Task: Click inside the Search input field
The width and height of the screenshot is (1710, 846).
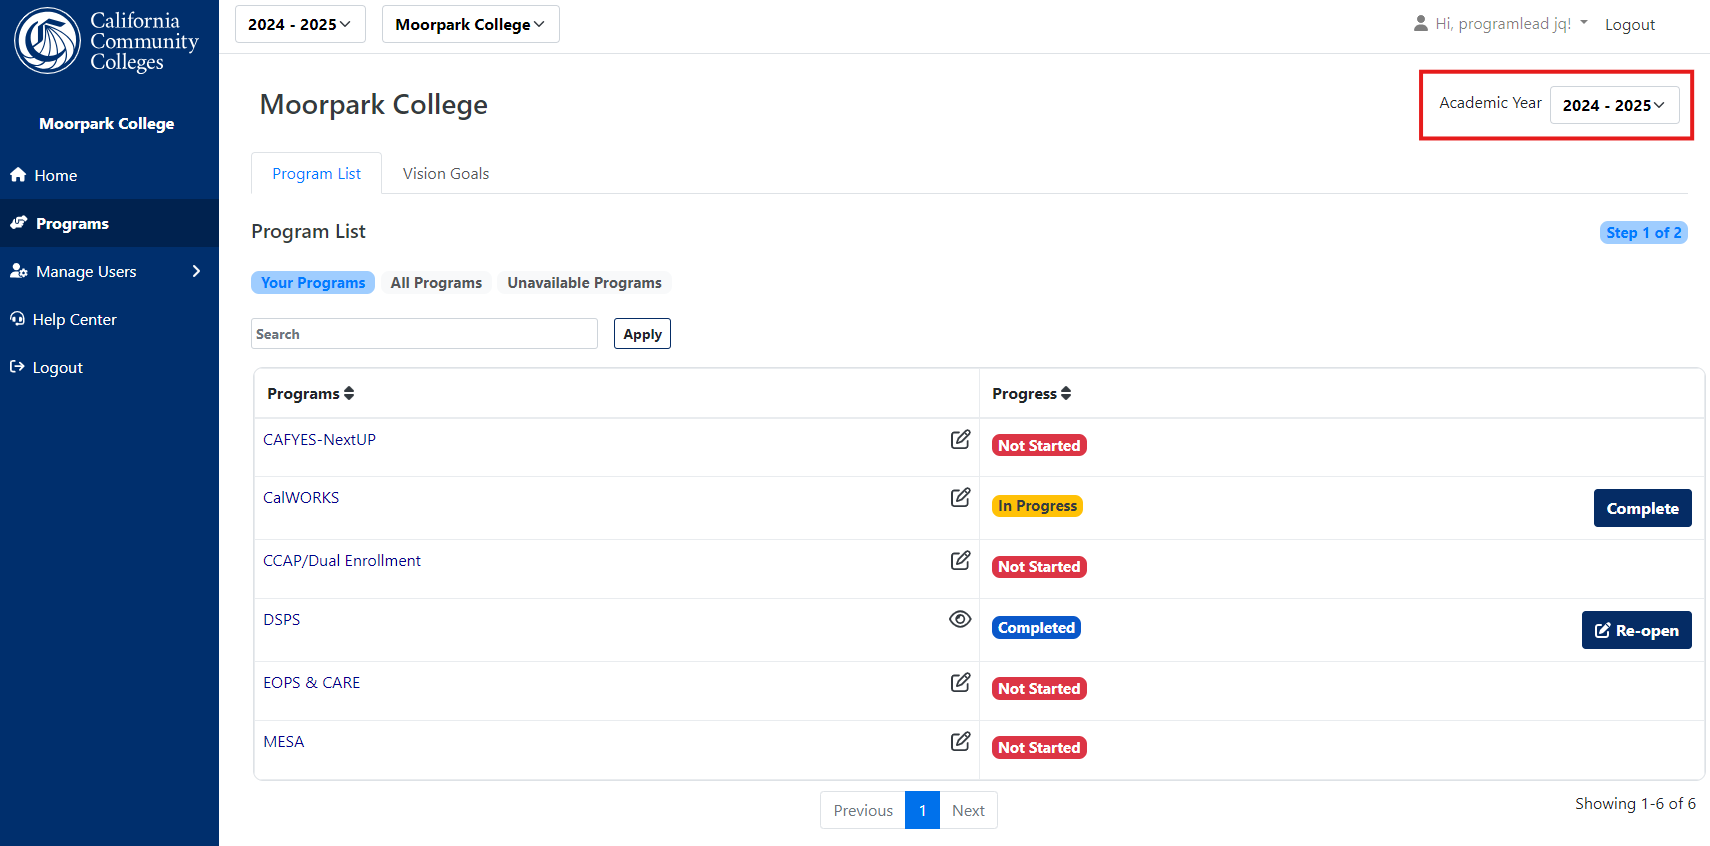Action: click(x=424, y=334)
